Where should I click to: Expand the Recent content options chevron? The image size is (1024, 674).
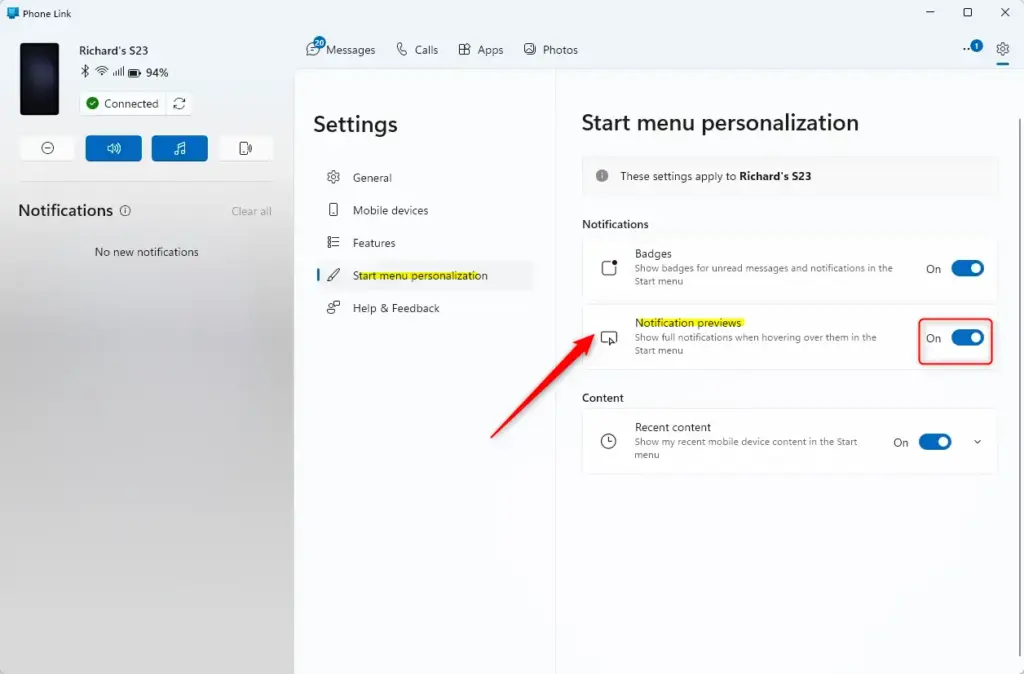click(x=977, y=442)
